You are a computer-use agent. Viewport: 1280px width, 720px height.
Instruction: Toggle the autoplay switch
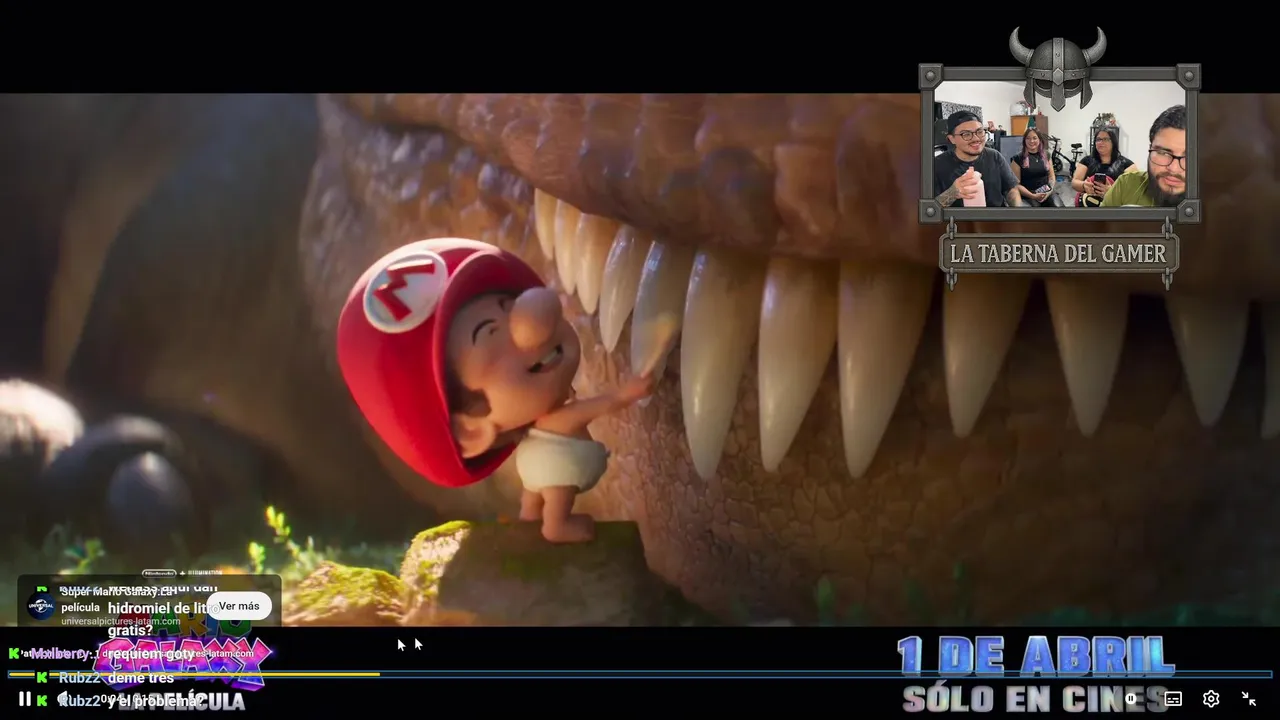coord(1131,699)
